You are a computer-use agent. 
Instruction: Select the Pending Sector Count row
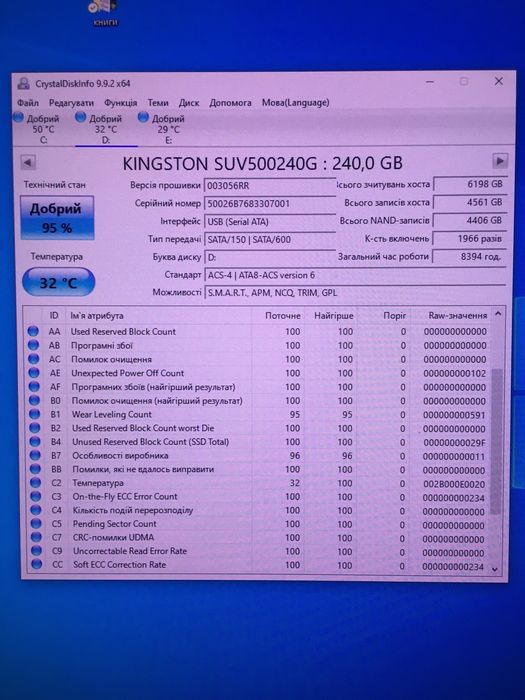[x=258, y=524]
